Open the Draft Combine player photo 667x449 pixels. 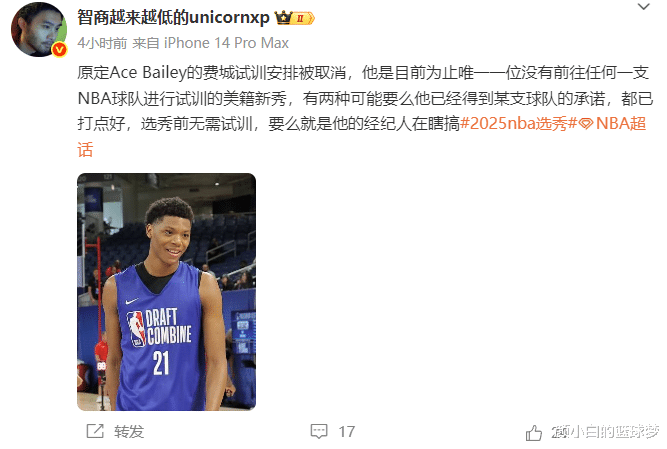166,292
